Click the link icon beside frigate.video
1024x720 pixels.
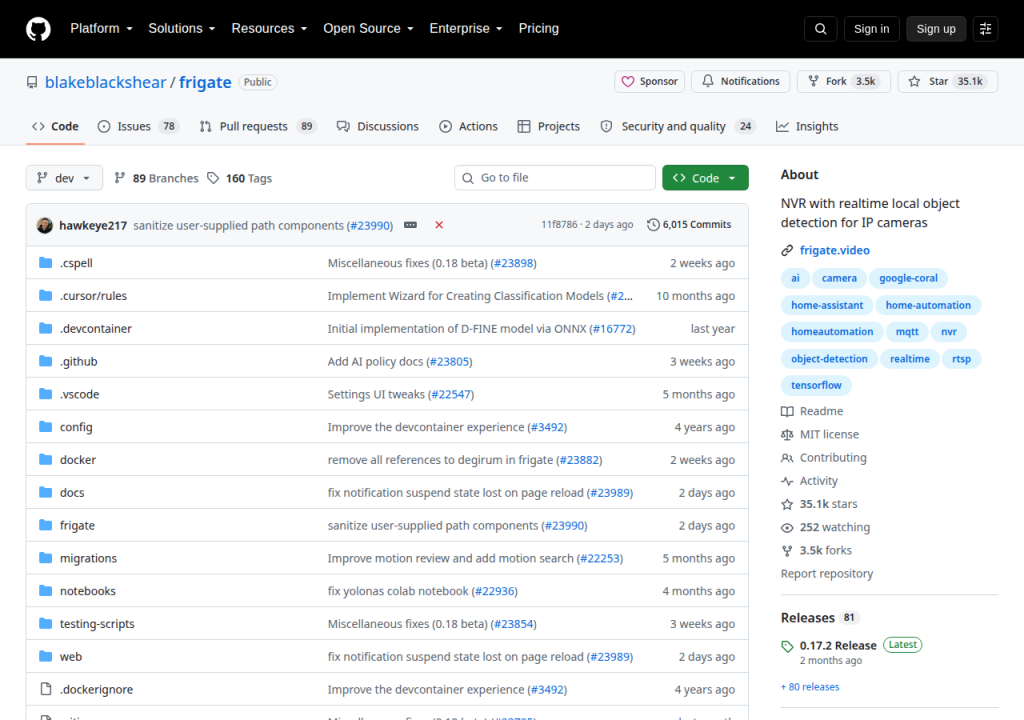787,250
